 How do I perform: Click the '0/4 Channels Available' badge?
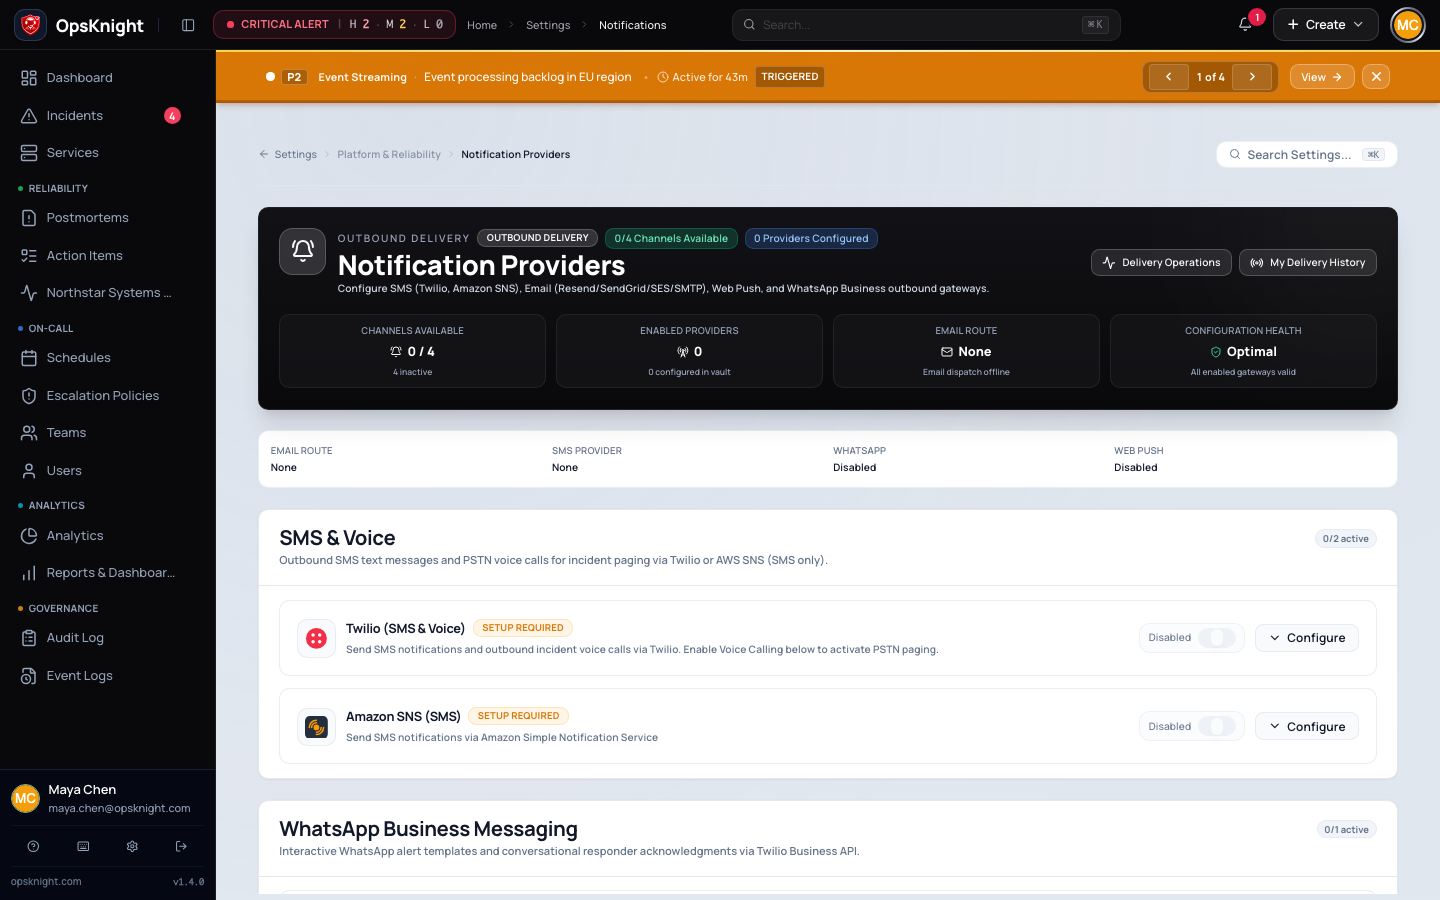(671, 238)
